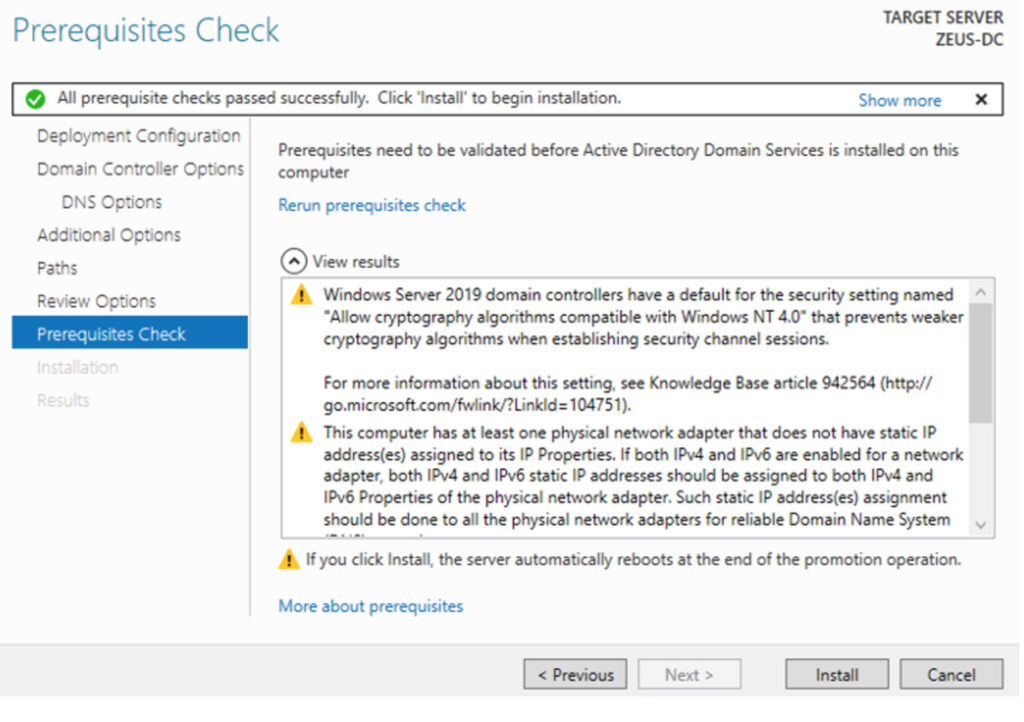This screenshot has width=1024, height=722.
Task: Click Rerun prerequisites check link
Action: pos(372,205)
